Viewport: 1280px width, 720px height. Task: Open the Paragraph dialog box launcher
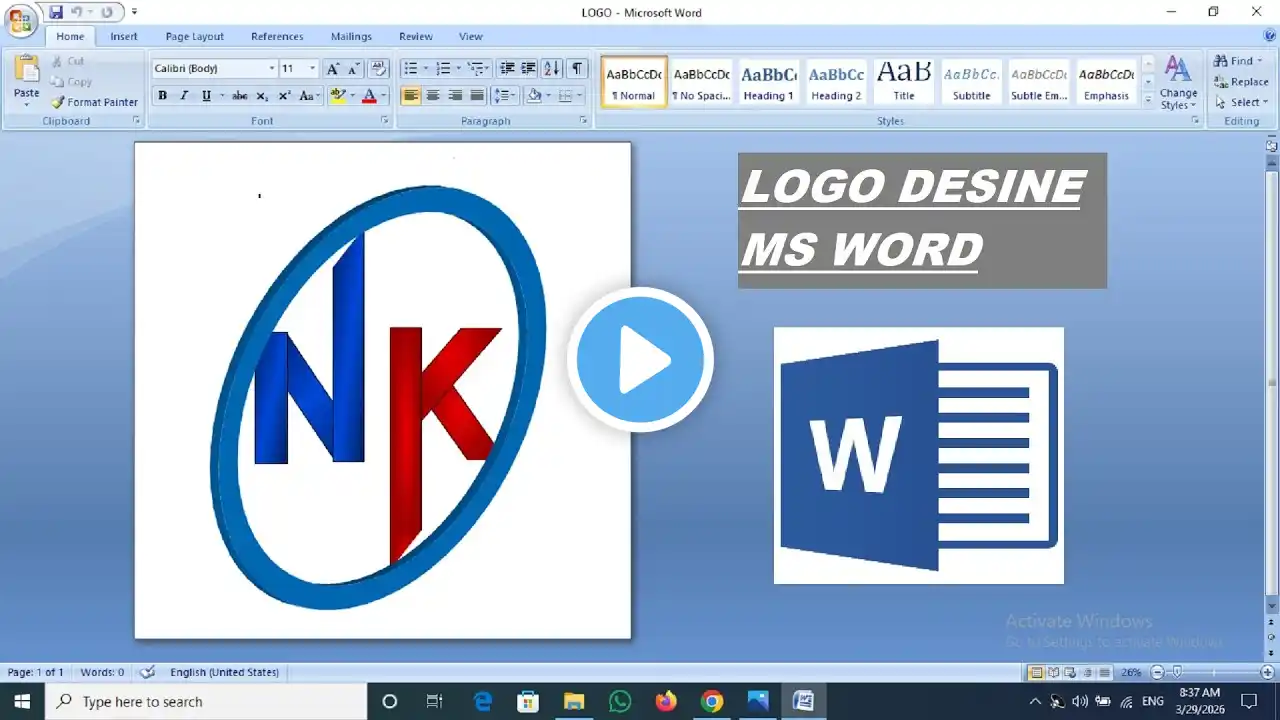click(x=584, y=121)
